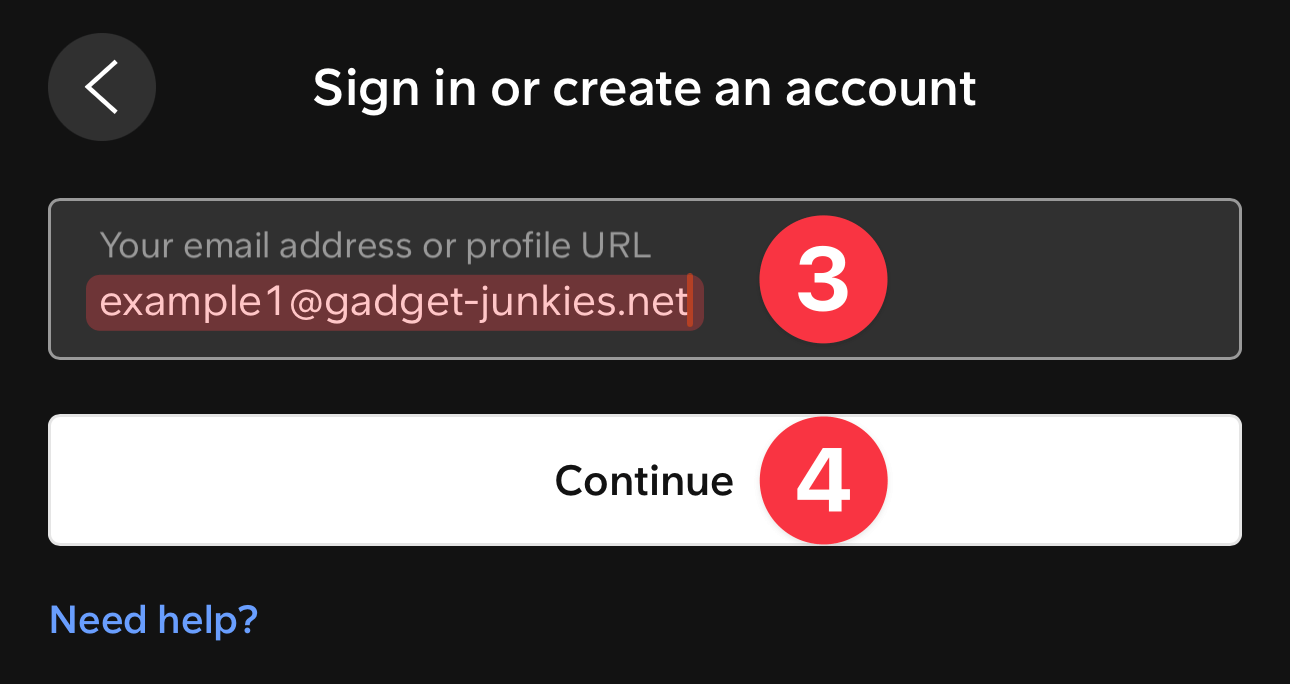Click empty space right of the email text

pos(1050,302)
